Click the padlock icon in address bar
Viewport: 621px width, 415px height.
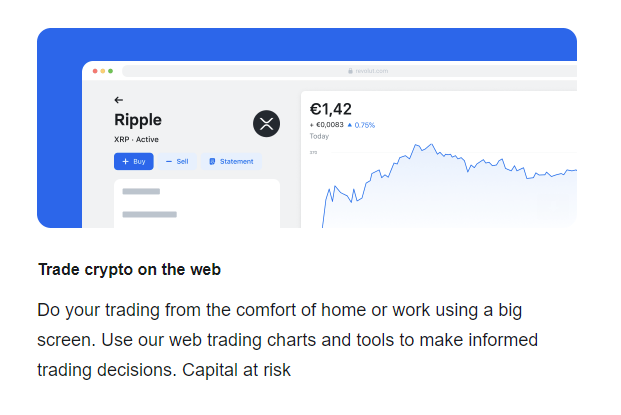pyautogui.click(x=350, y=71)
